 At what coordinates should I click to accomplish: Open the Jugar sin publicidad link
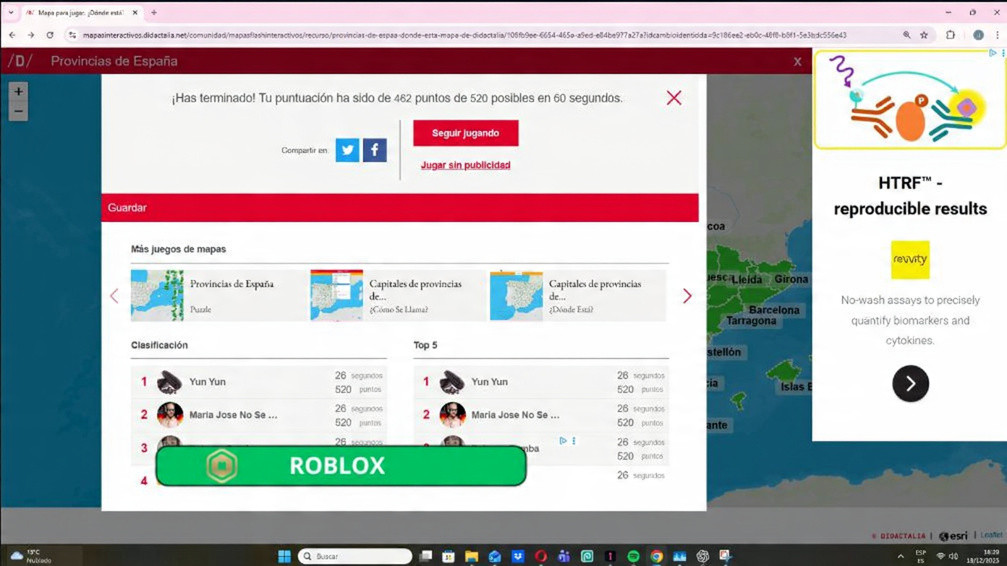[x=465, y=165]
